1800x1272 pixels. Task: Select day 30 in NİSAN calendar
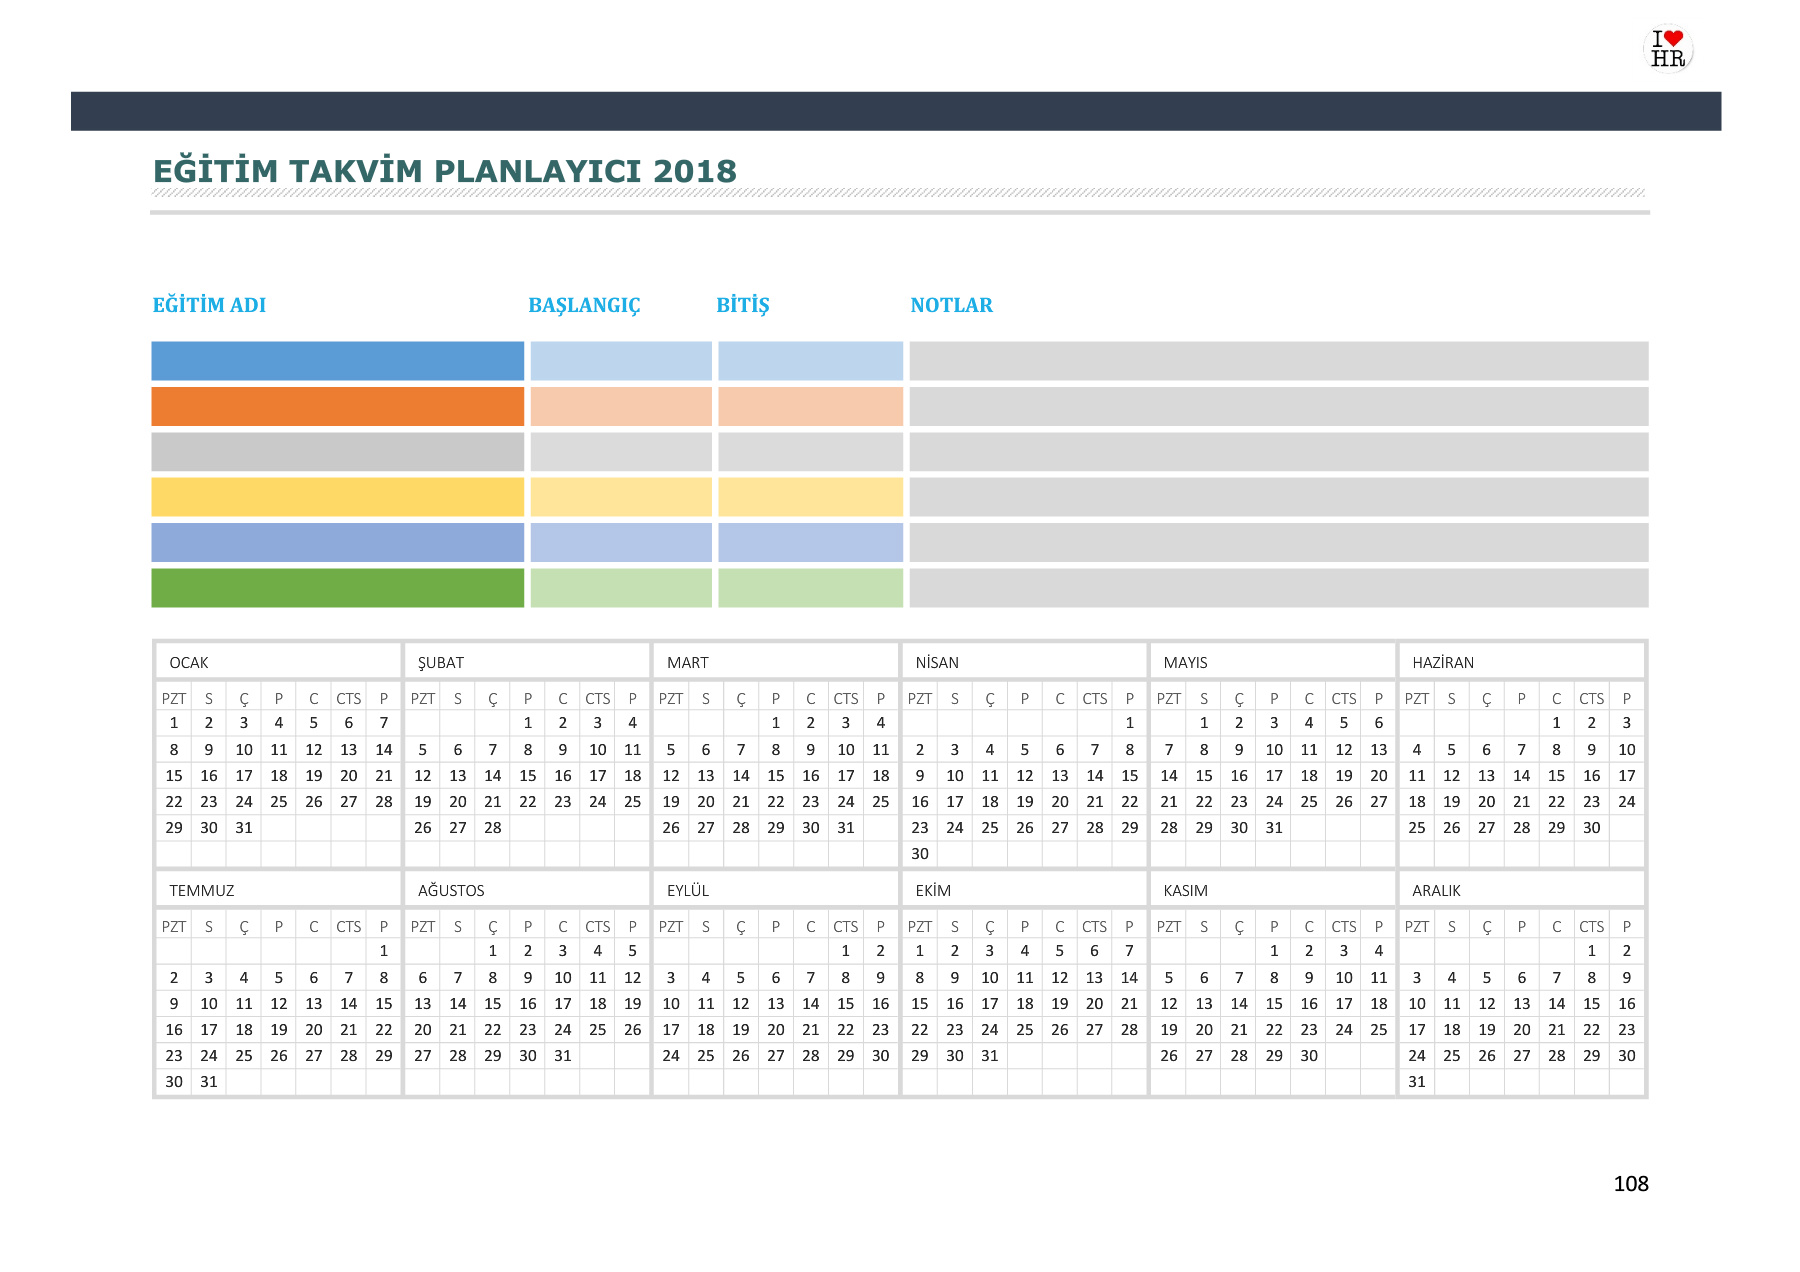(x=920, y=853)
